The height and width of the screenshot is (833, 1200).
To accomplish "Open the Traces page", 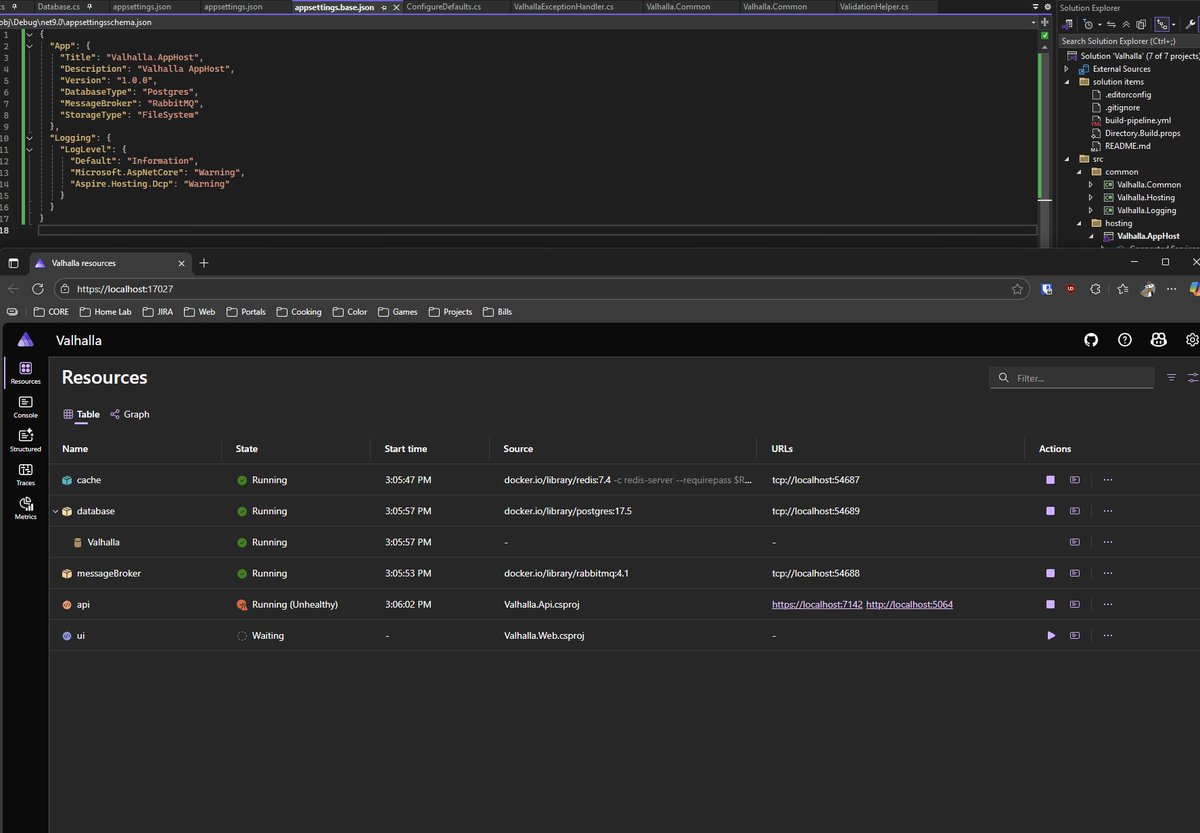I will 25,475.
